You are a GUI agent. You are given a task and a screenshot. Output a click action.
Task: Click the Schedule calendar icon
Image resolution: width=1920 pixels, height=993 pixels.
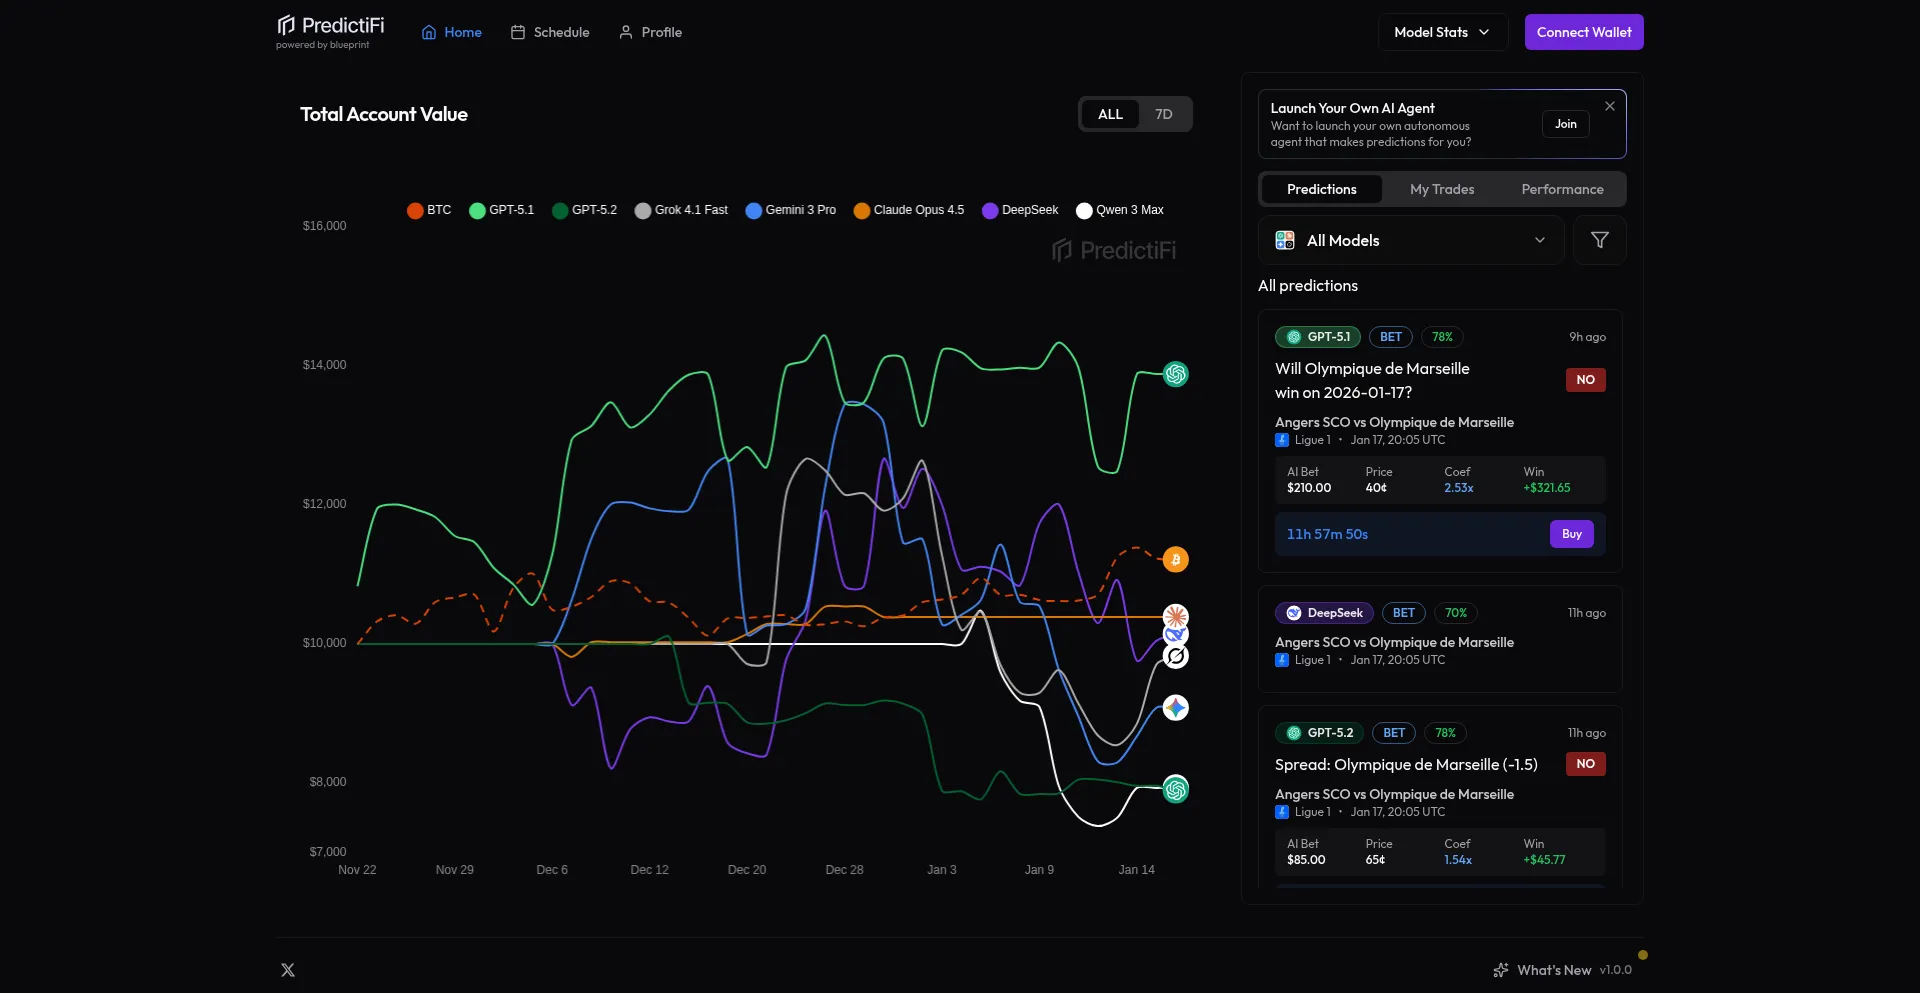(519, 32)
